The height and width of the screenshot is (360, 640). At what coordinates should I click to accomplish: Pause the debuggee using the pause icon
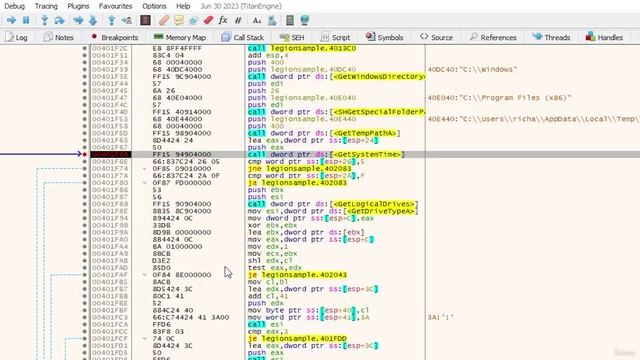click(26, 20)
